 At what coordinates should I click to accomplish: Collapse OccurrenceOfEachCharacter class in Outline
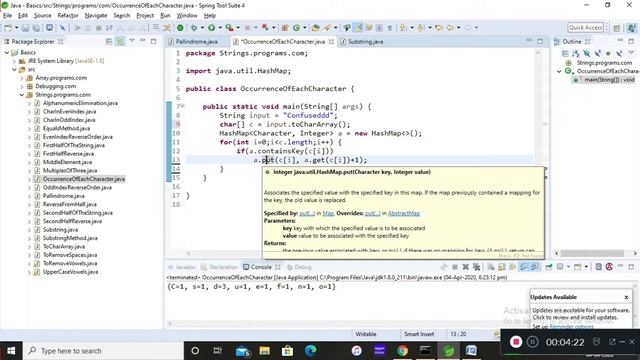tap(559, 71)
